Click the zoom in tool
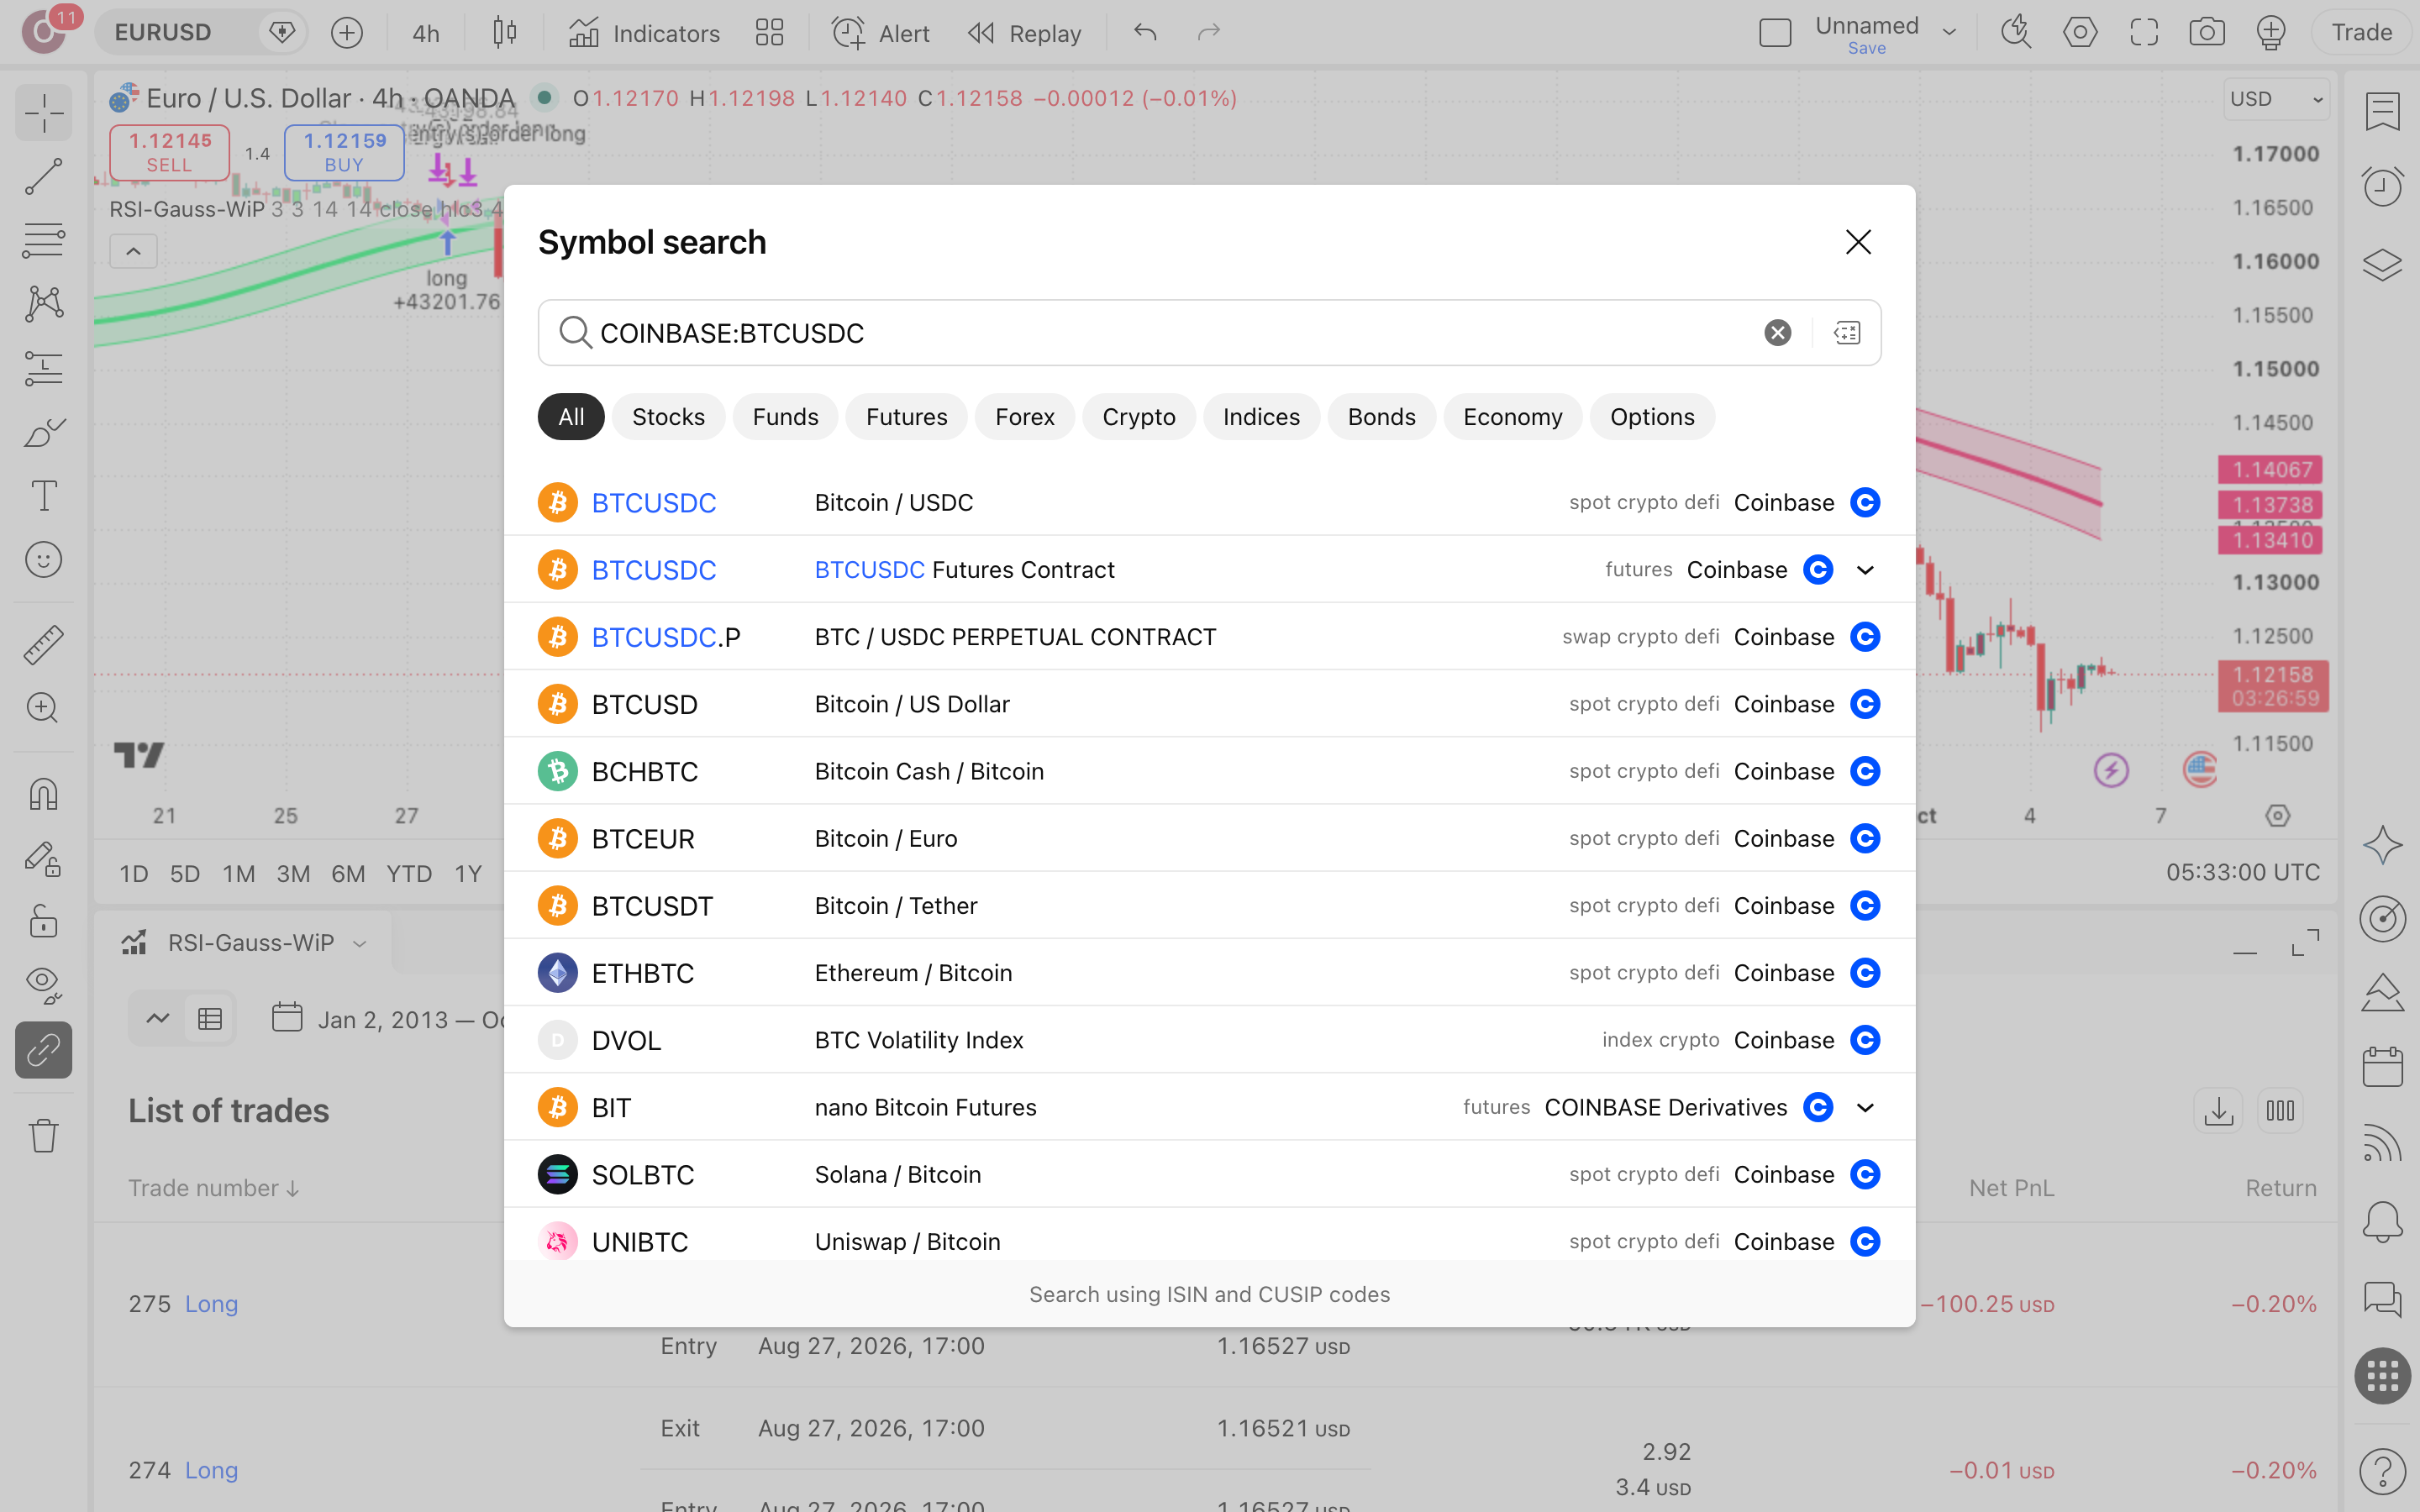Image resolution: width=2420 pixels, height=1512 pixels. [44, 709]
